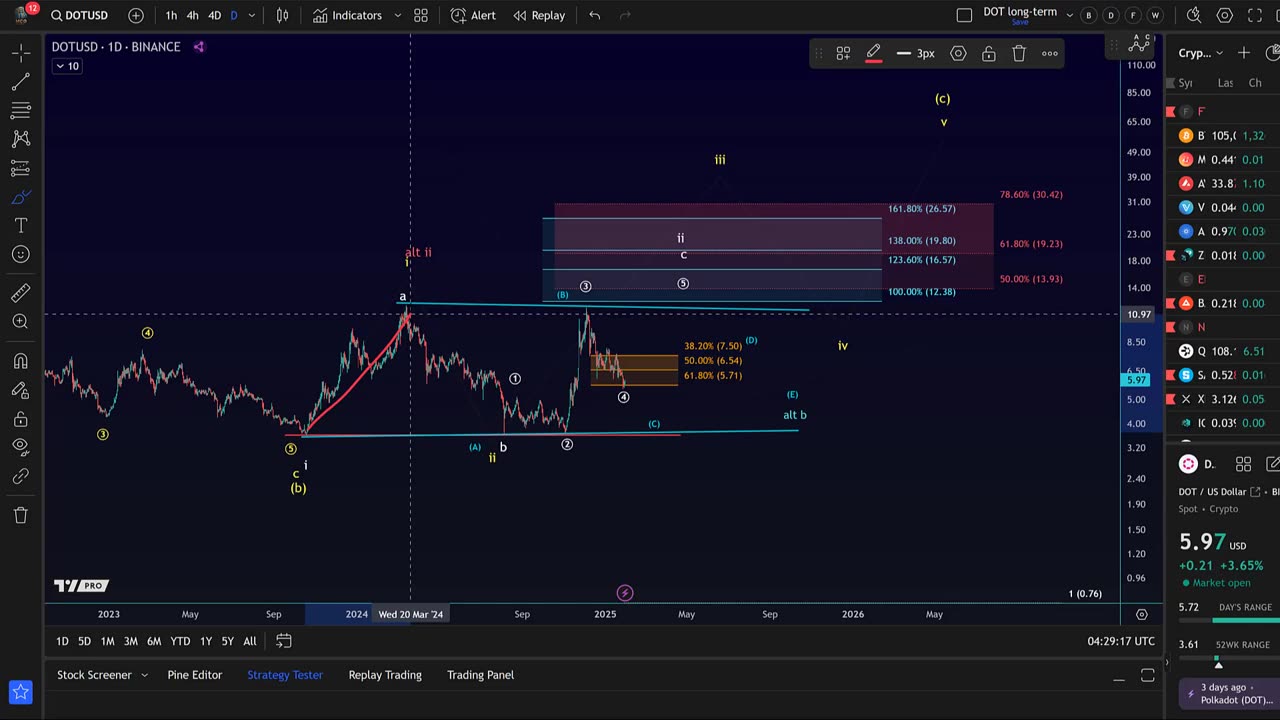Switch to Strategy Tester tab
Image resolution: width=1280 pixels, height=720 pixels.
tap(285, 675)
